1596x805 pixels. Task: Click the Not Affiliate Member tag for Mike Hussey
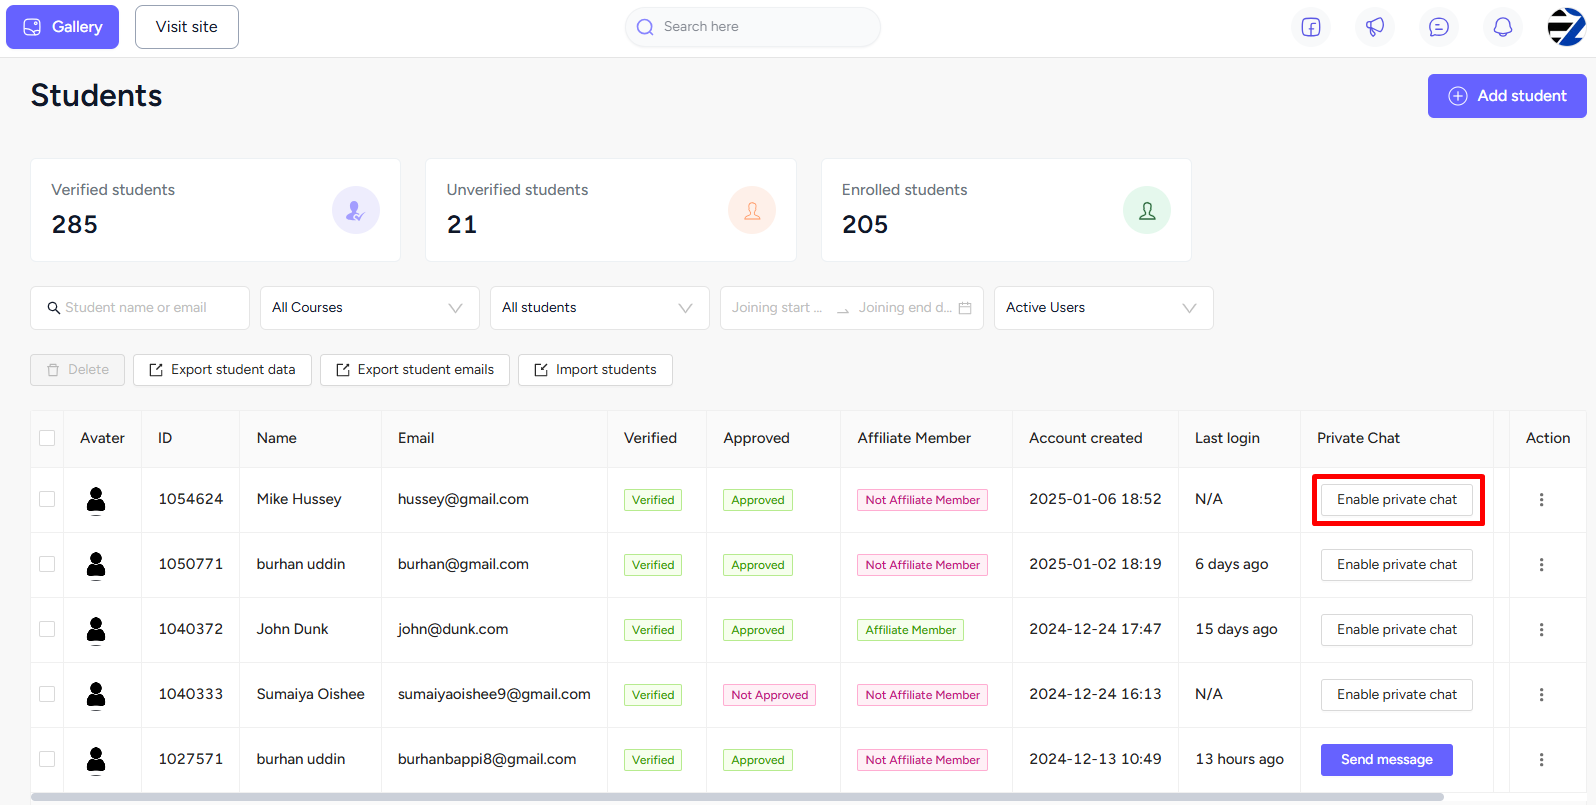922,500
